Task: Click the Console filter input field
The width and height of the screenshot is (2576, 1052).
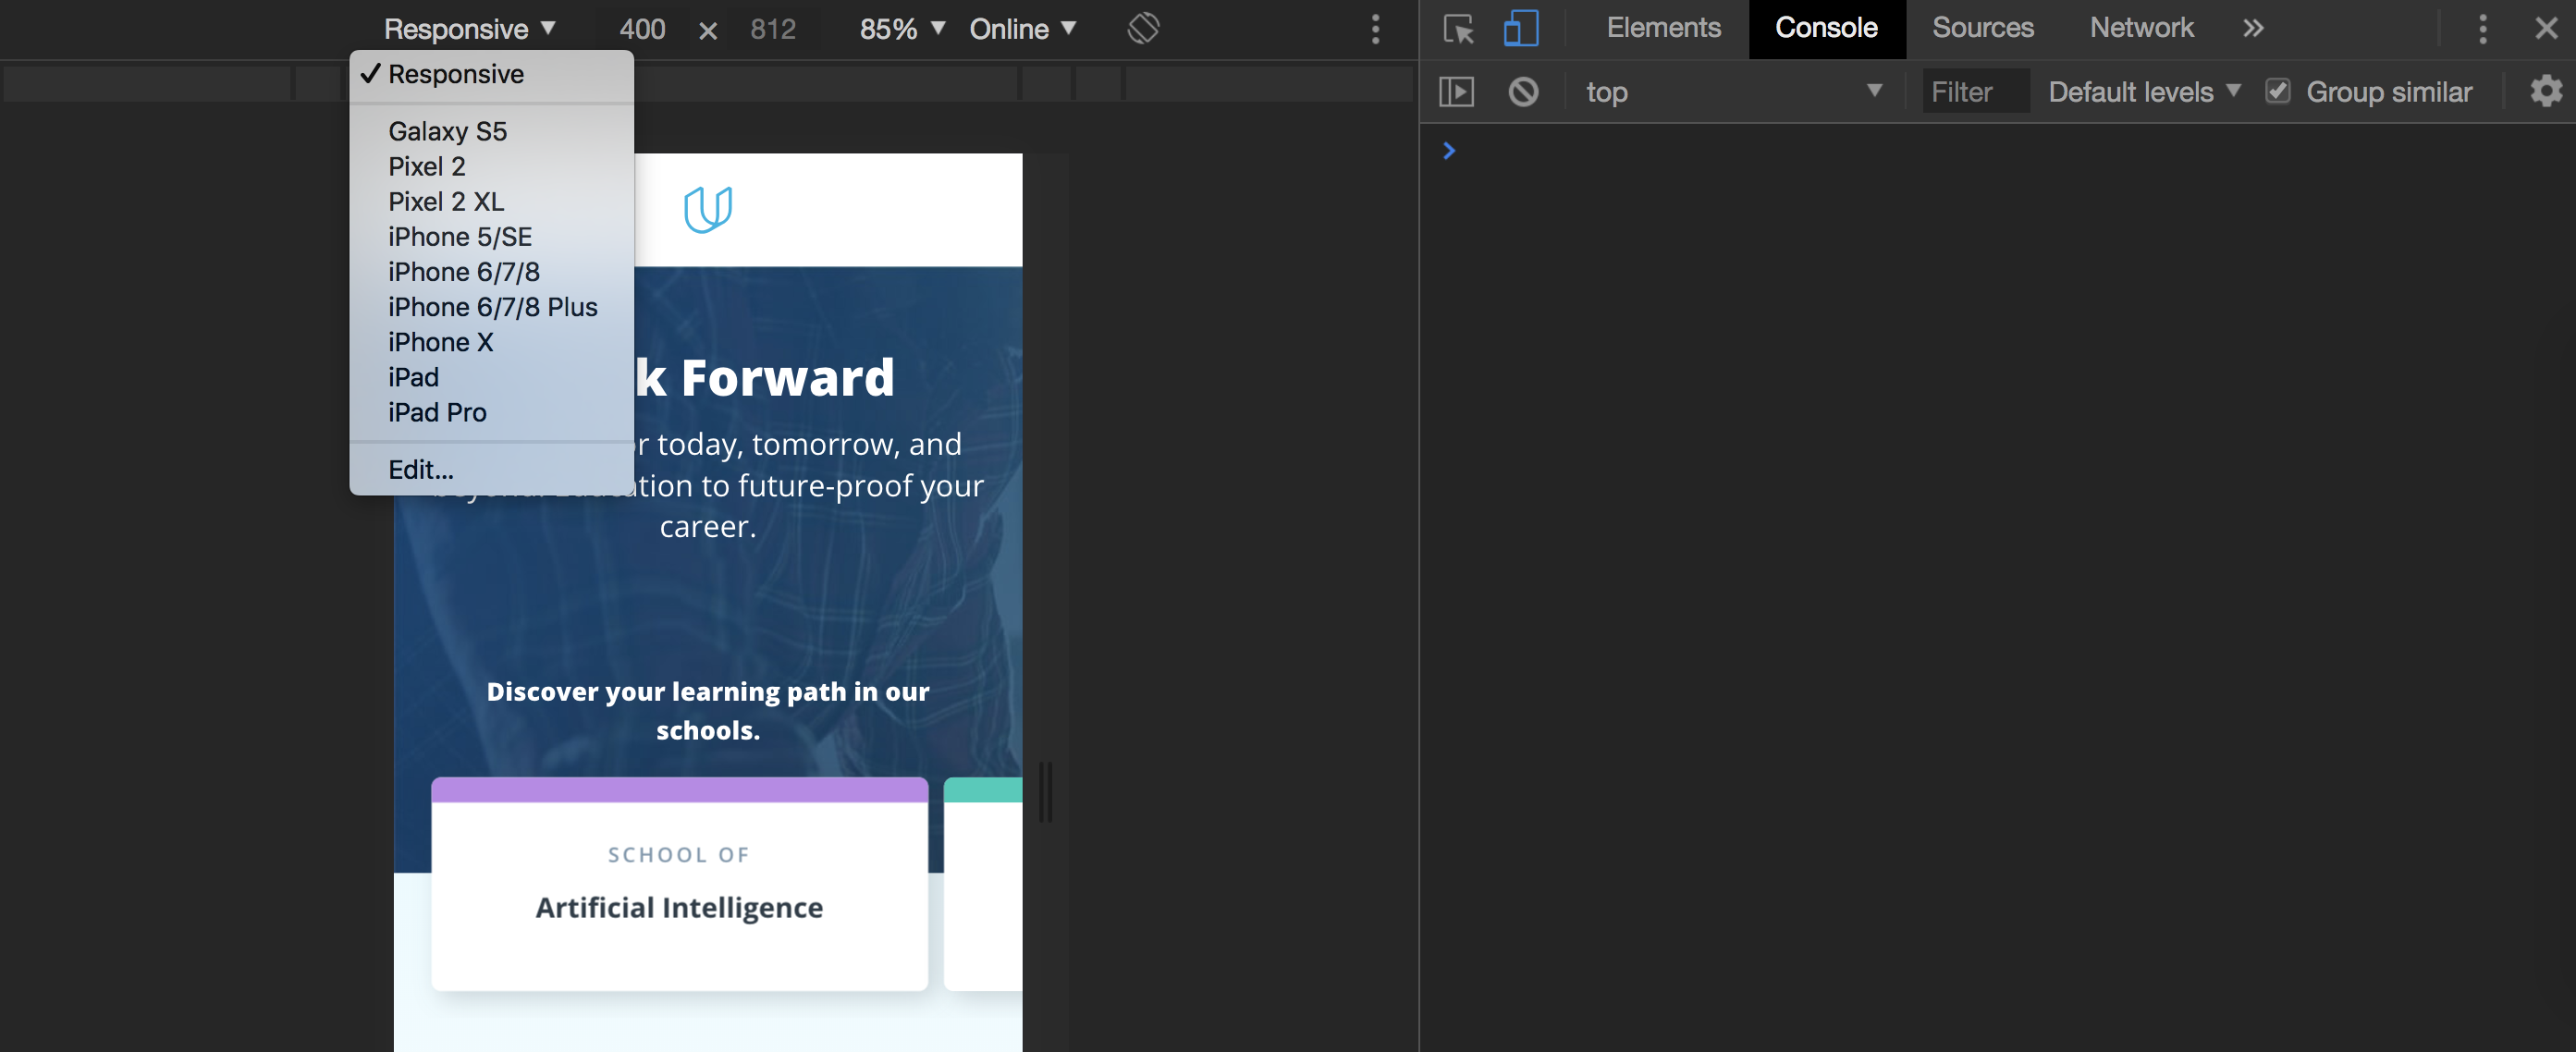Action: click(1975, 92)
